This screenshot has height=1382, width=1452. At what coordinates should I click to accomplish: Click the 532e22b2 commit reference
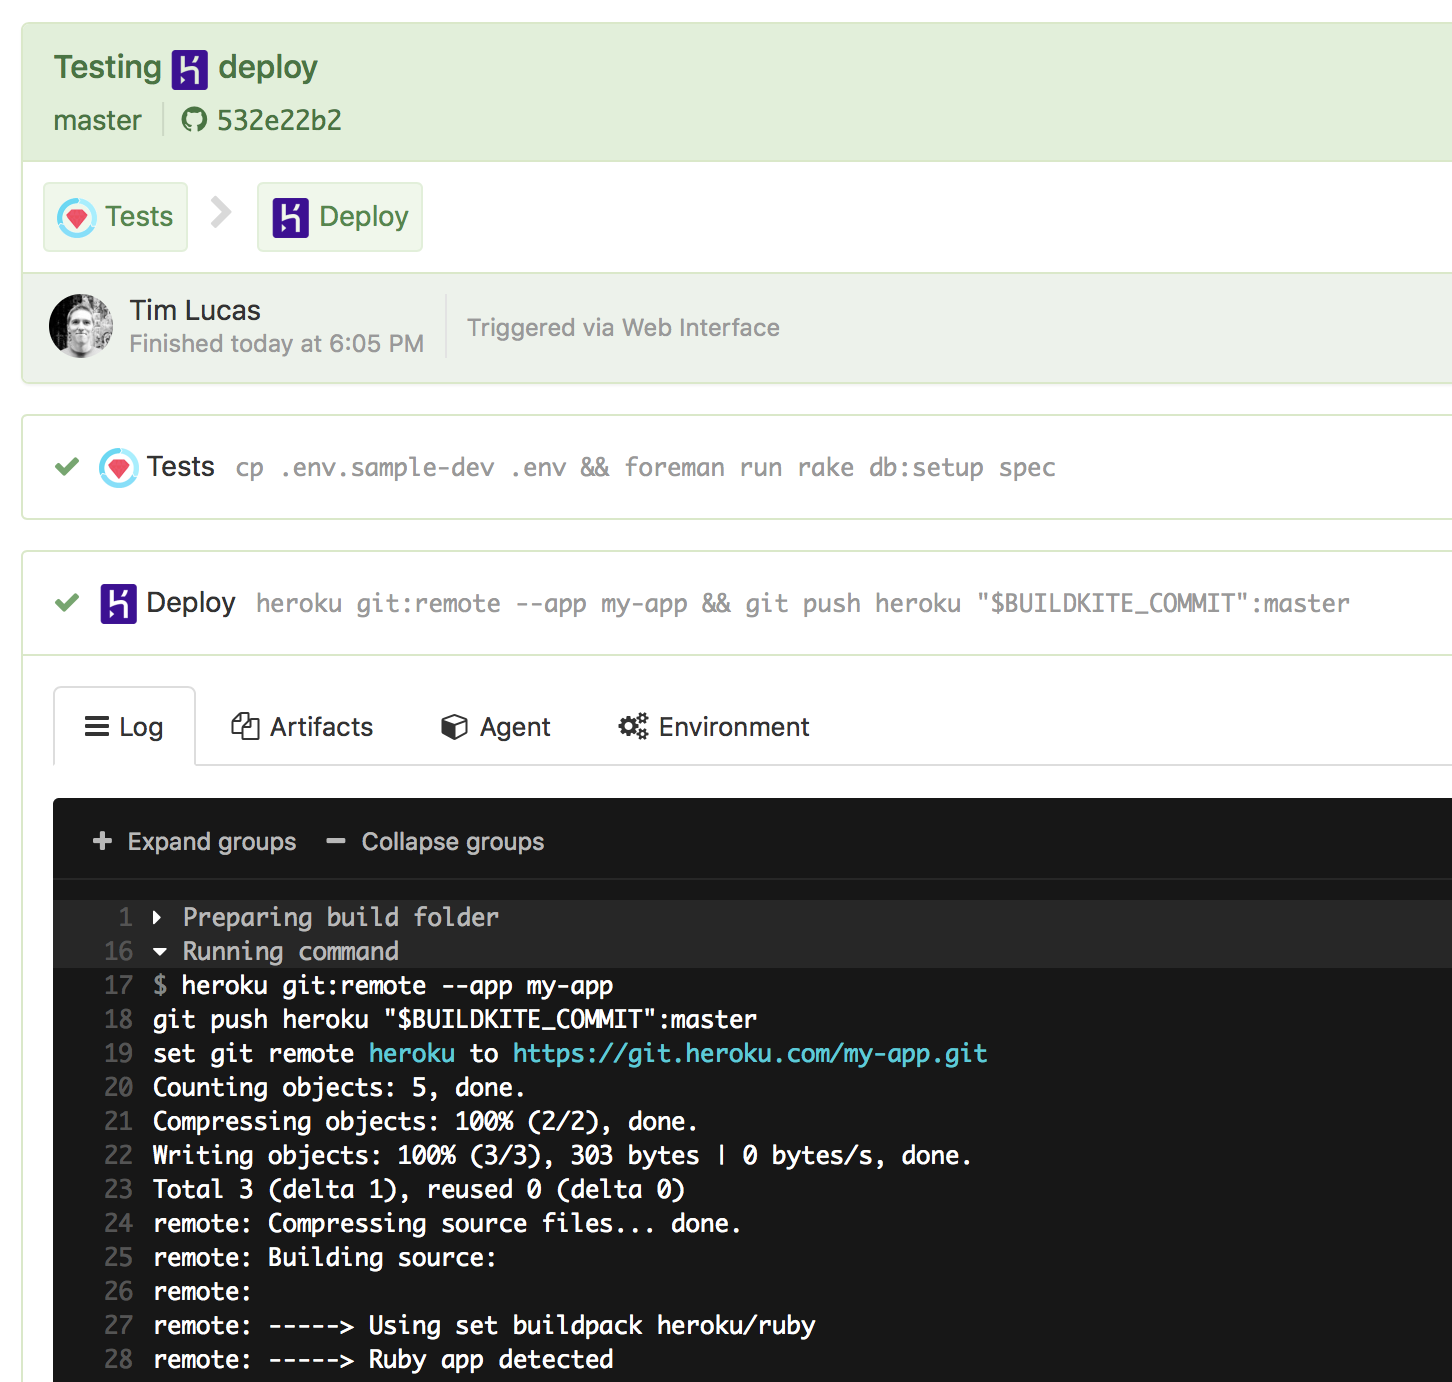pyautogui.click(x=278, y=120)
